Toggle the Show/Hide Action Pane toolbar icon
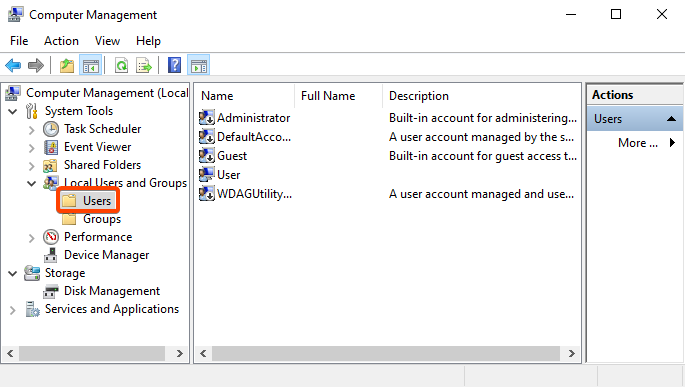Screen dimensions: 685x387 [x=199, y=66]
